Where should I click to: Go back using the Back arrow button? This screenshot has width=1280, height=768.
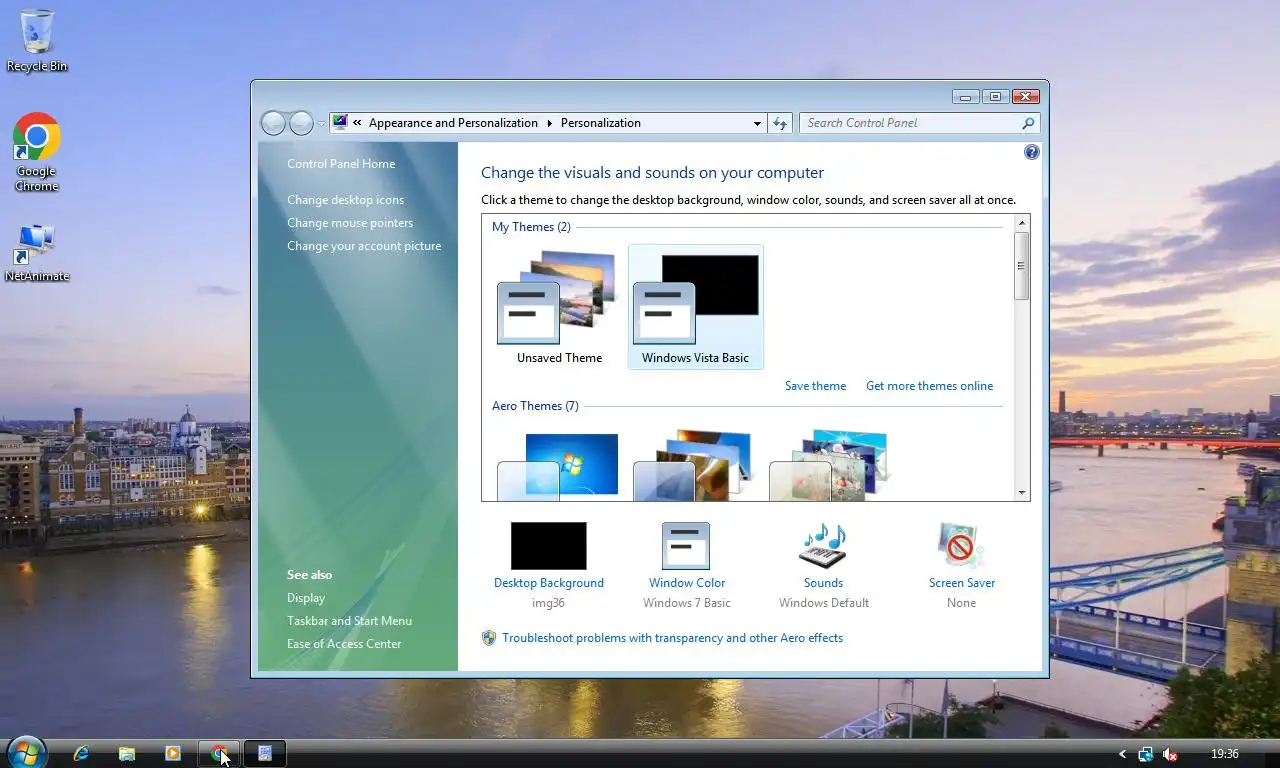tap(273, 123)
